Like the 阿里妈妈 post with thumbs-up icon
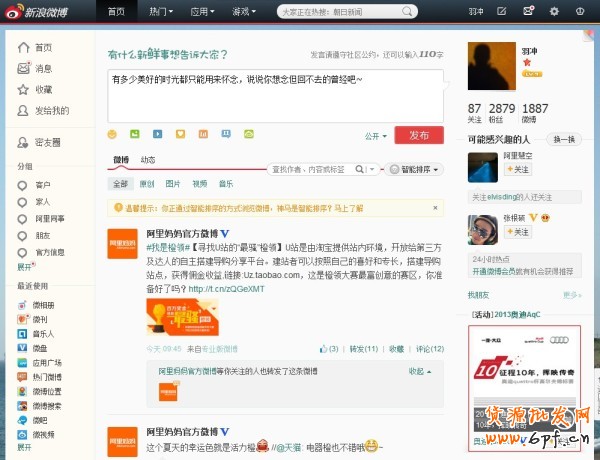The width and height of the screenshot is (600, 460). tap(324, 349)
